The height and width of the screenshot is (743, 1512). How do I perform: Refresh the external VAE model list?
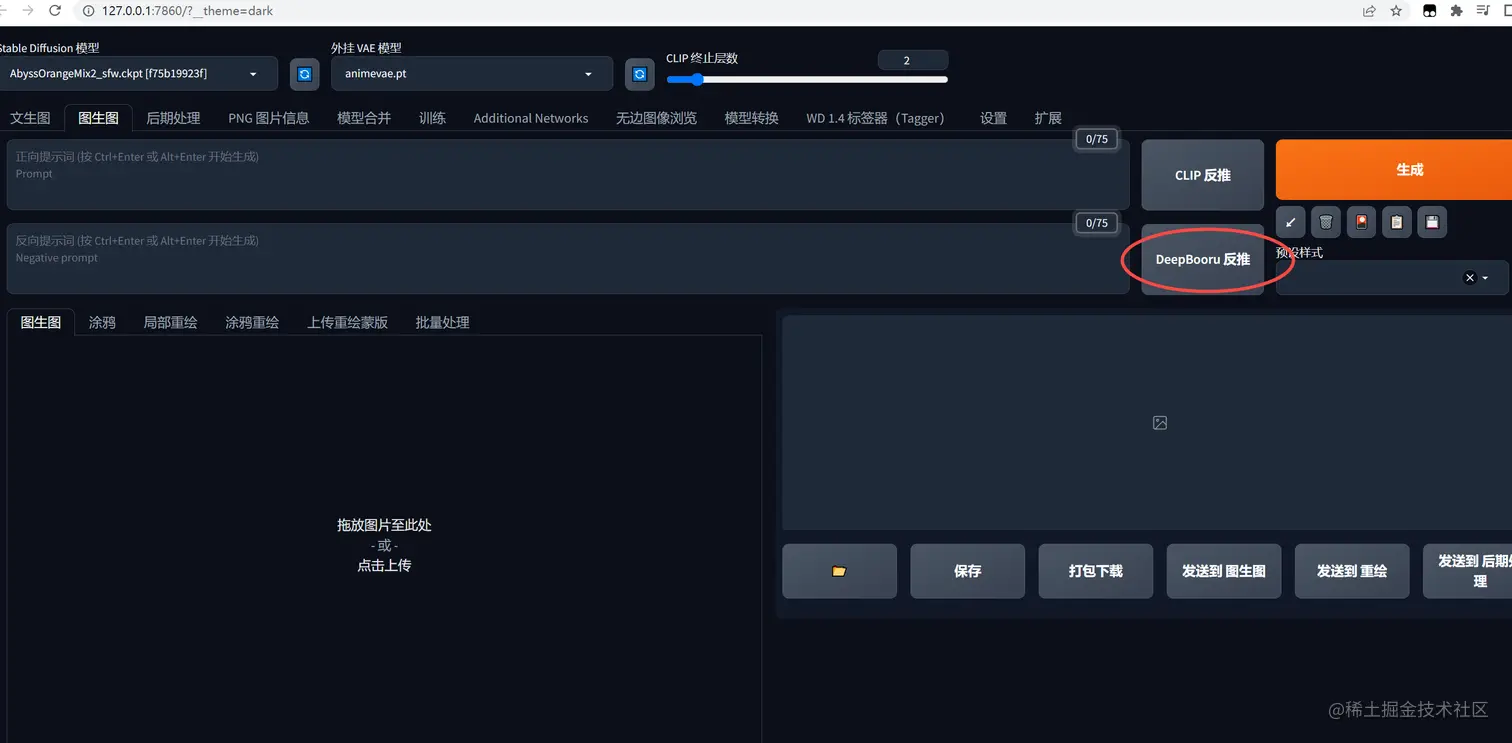[640, 74]
